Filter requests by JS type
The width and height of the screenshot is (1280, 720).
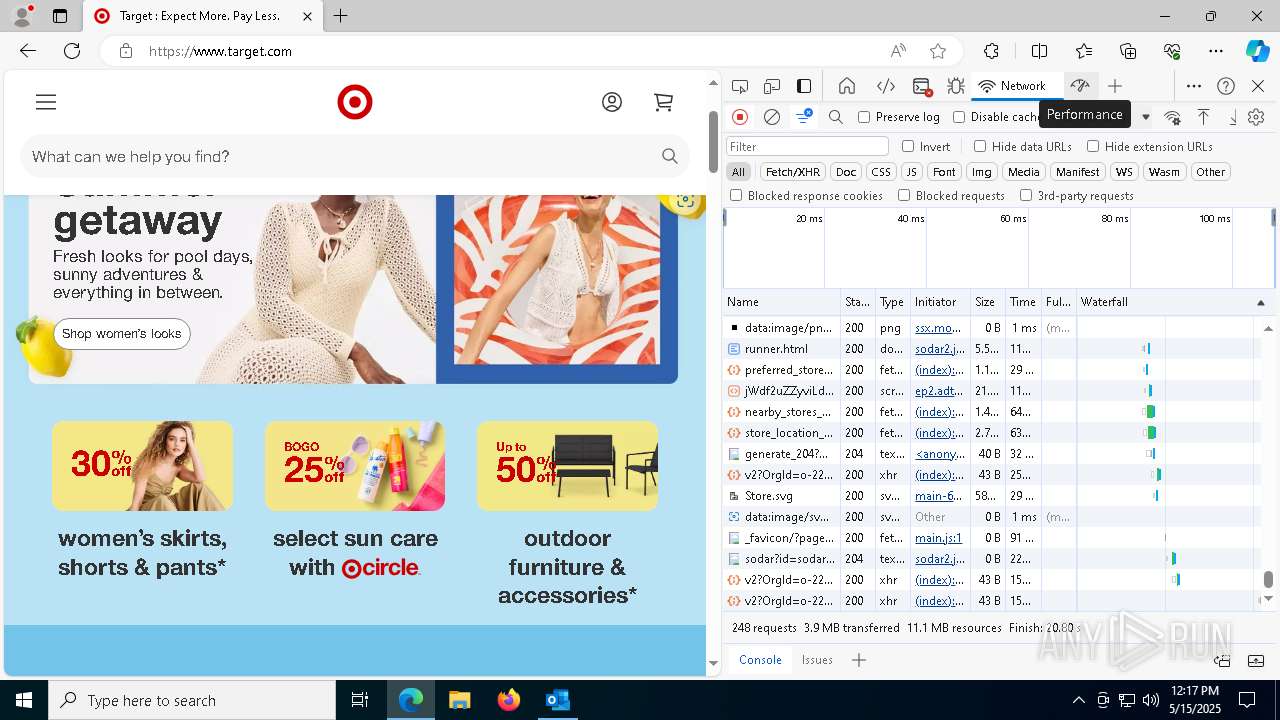(x=911, y=172)
